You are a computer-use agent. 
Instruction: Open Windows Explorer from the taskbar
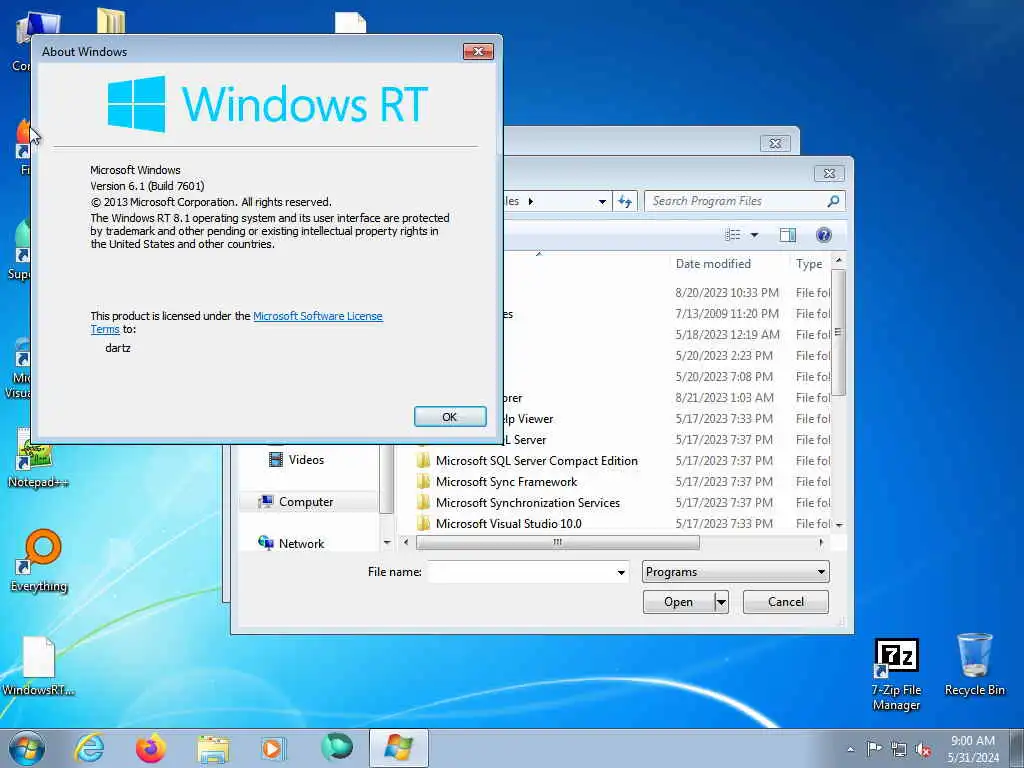click(x=213, y=748)
